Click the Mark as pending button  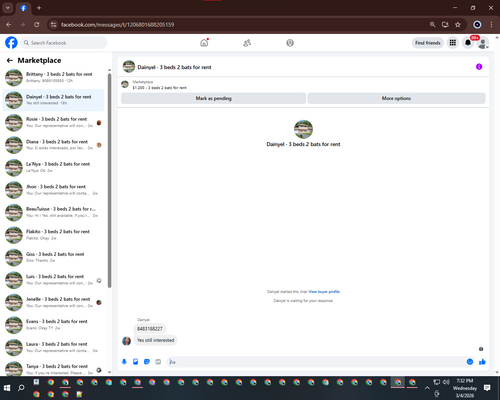[x=213, y=98]
